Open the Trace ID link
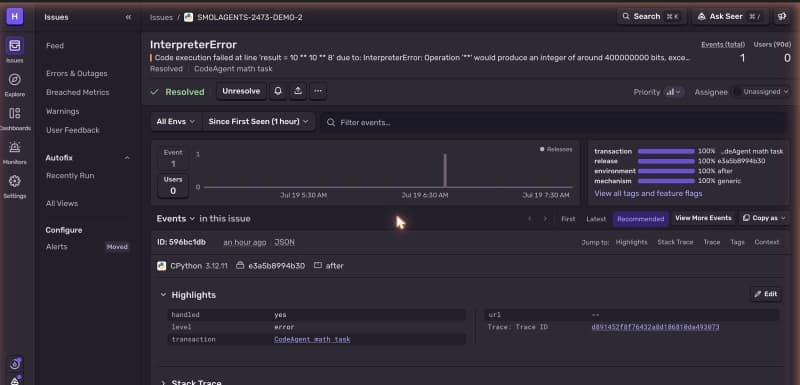 pos(655,327)
